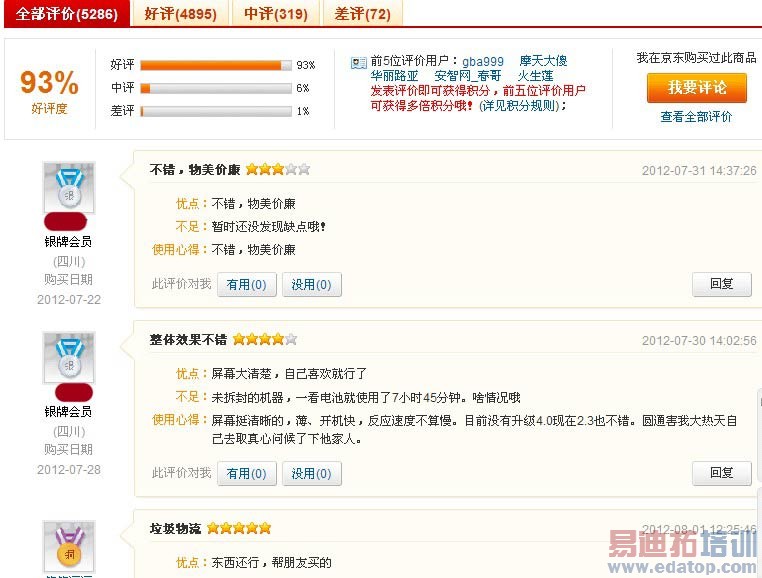The height and width of the screenshot is (578, 762).
Task: Click 回复 on the 整体效果不错 review
Action: pos(722,473)
